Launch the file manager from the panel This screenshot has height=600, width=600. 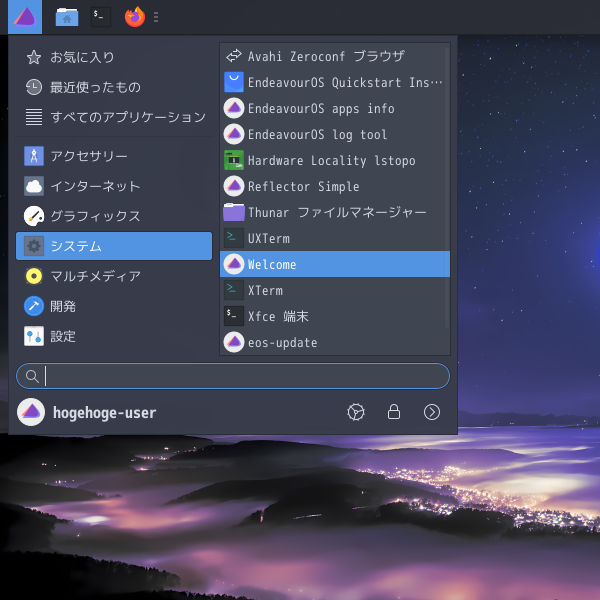(67, 17)
